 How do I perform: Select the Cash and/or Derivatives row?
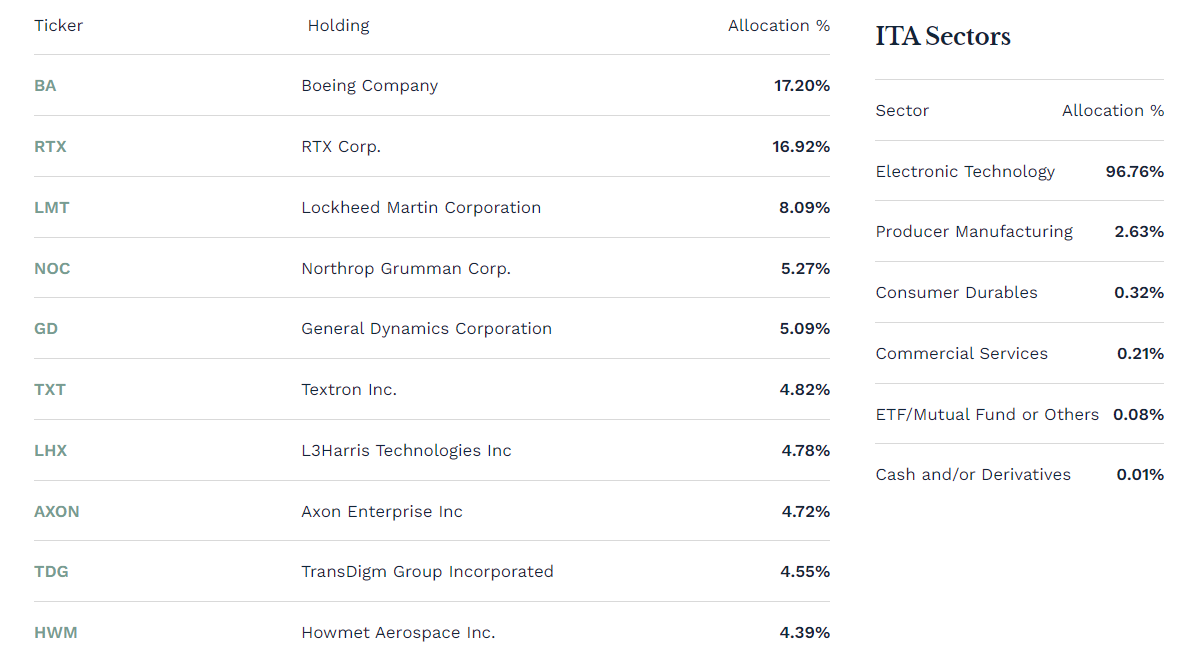pyautogui.click(x=1019, y=474)
